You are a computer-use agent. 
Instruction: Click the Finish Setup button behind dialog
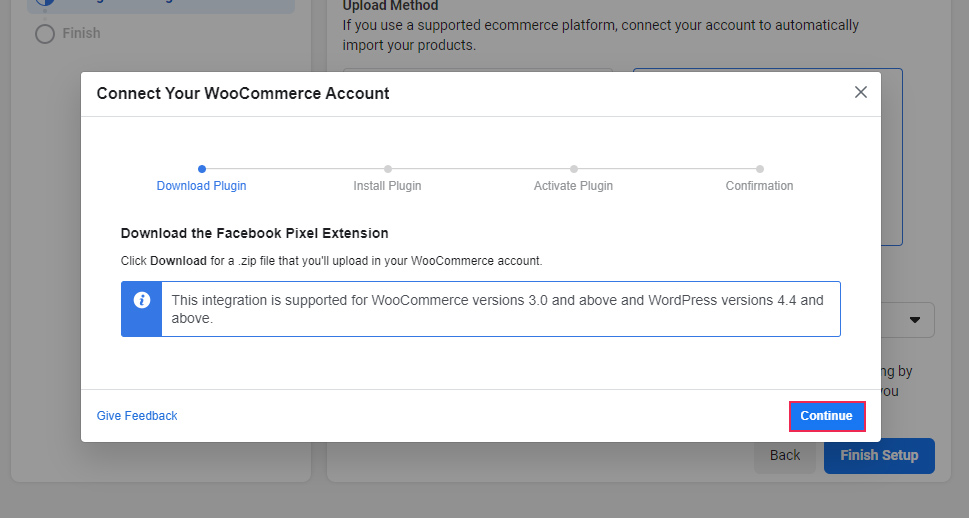pos(879,456)
